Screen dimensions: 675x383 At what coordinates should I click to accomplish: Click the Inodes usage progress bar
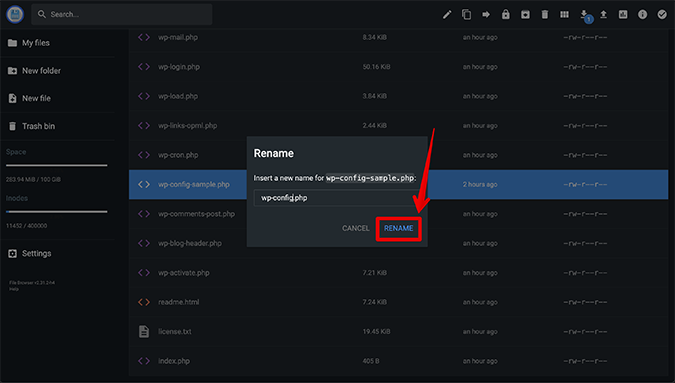[56, 212]
